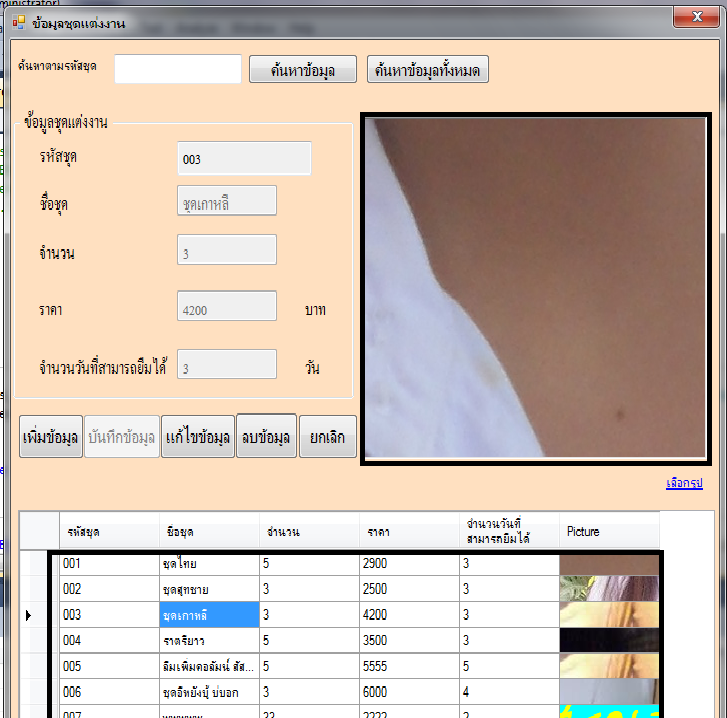Click the บันทึกข้อมูล save data button

point(121,437)
